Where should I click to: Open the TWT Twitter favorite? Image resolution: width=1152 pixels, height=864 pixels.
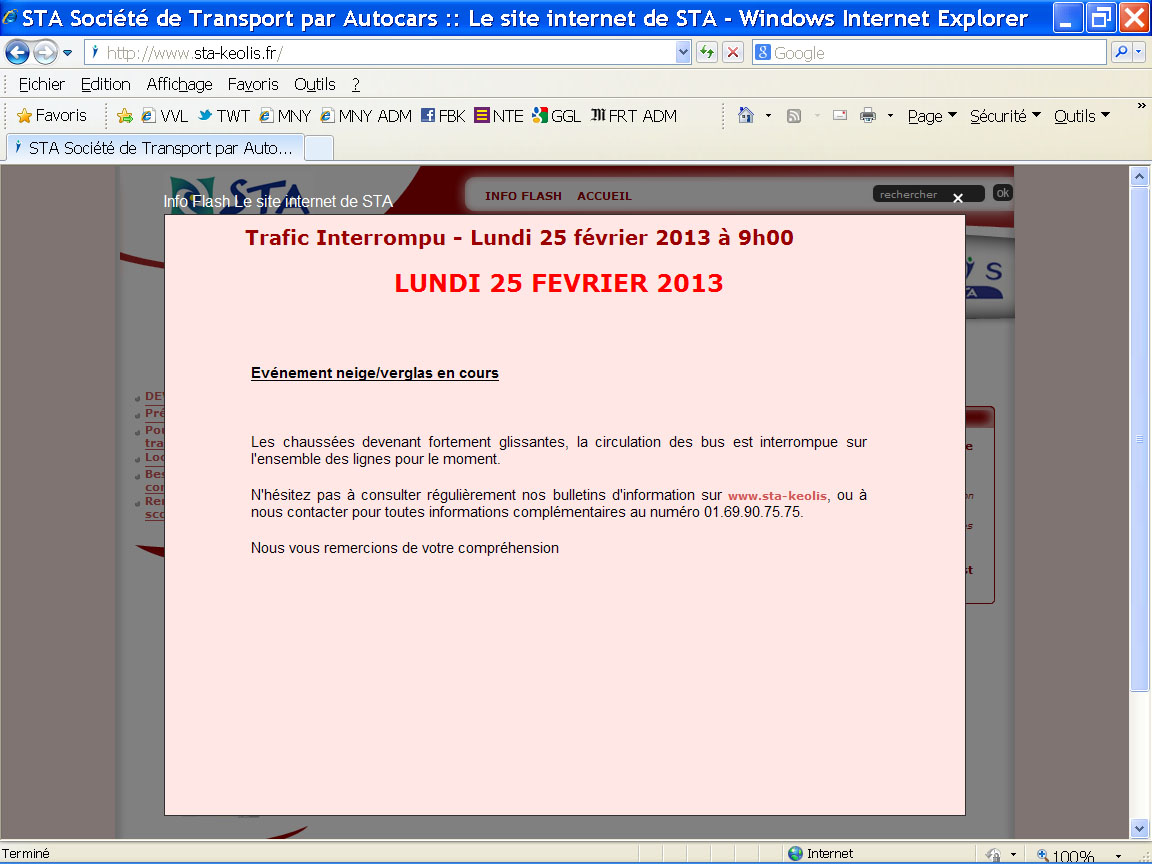point(223,116)
